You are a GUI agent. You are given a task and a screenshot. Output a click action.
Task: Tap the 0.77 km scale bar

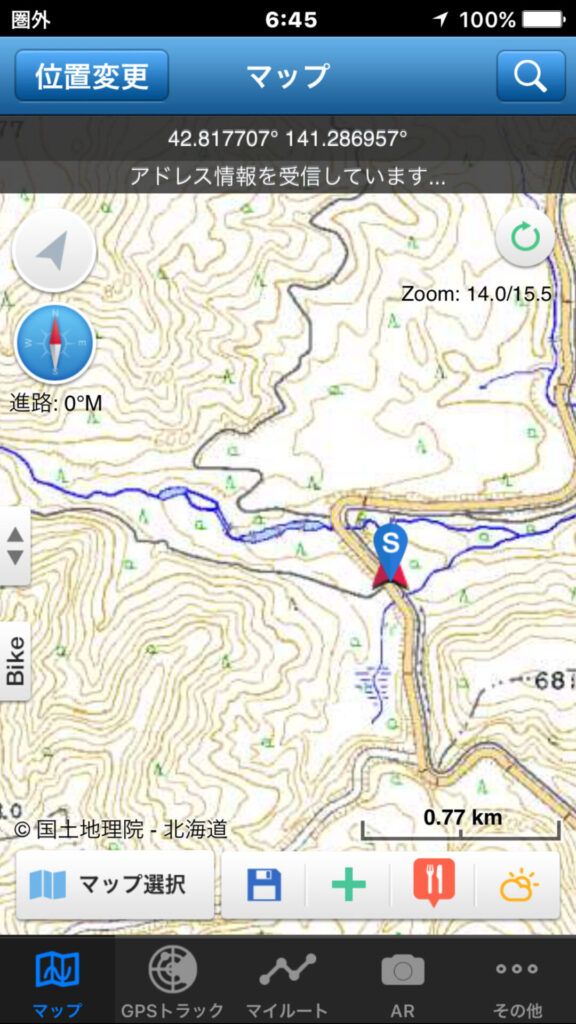point(460,826)
